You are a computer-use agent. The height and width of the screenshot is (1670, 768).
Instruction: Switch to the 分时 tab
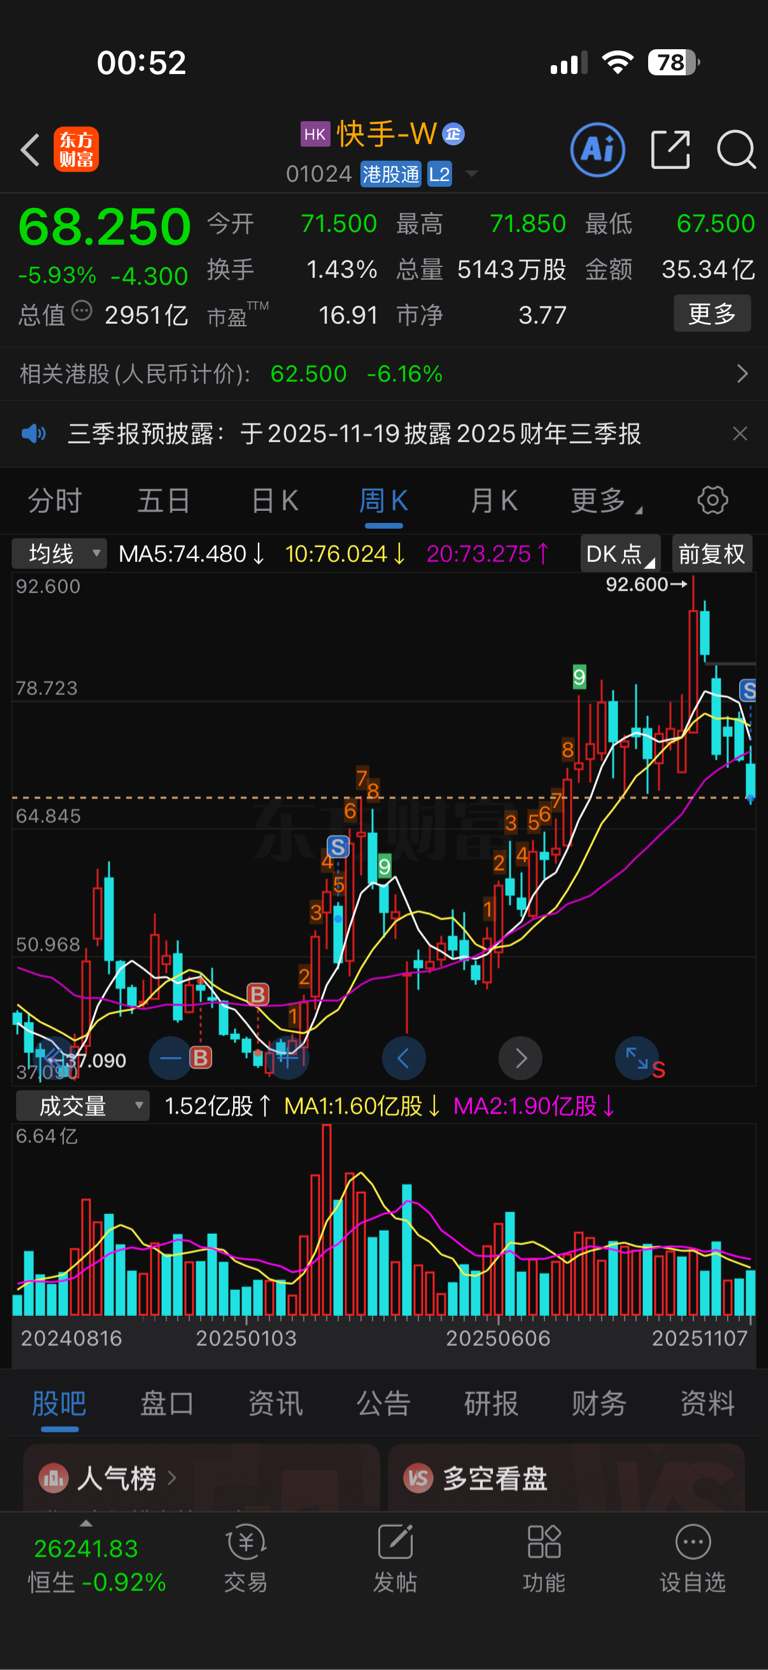[55, 500]
